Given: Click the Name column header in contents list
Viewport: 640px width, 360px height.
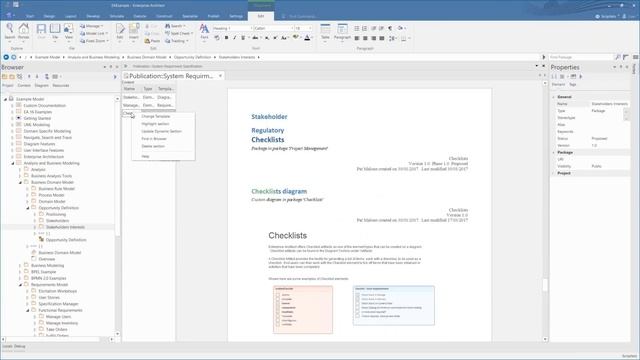Looking at the screenshot, I should coord(131,89).
